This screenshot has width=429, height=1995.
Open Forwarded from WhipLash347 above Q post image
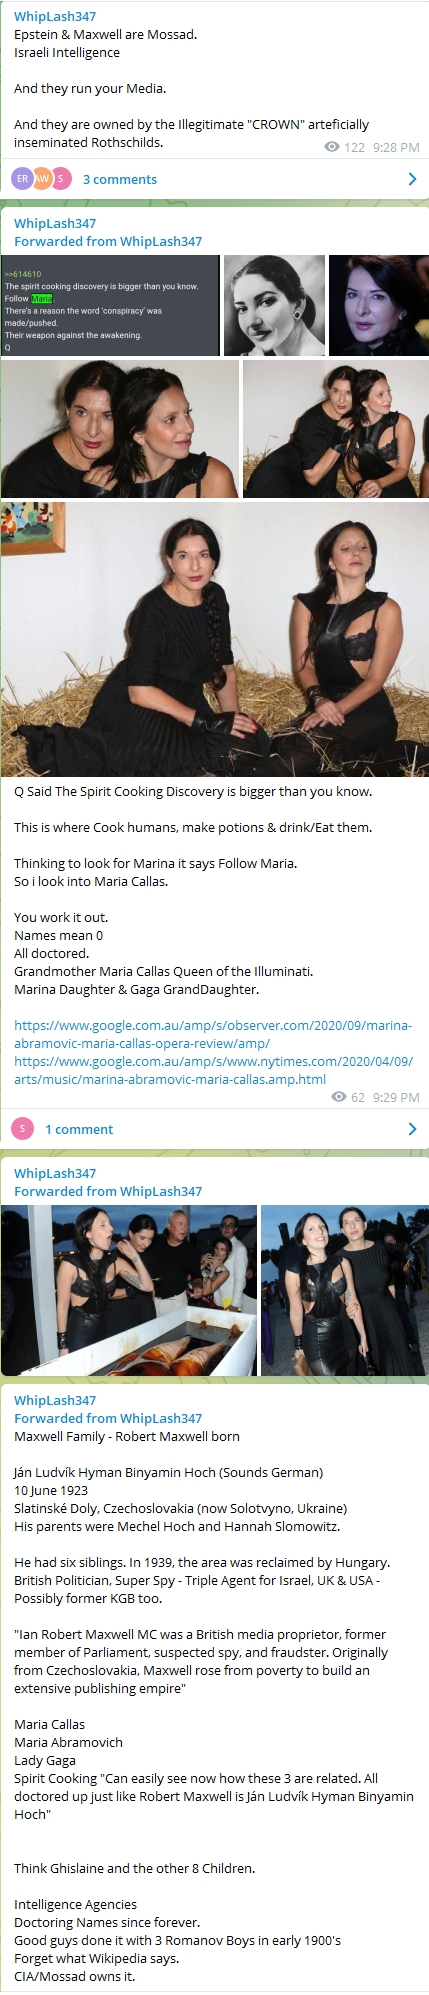point(108,241)
